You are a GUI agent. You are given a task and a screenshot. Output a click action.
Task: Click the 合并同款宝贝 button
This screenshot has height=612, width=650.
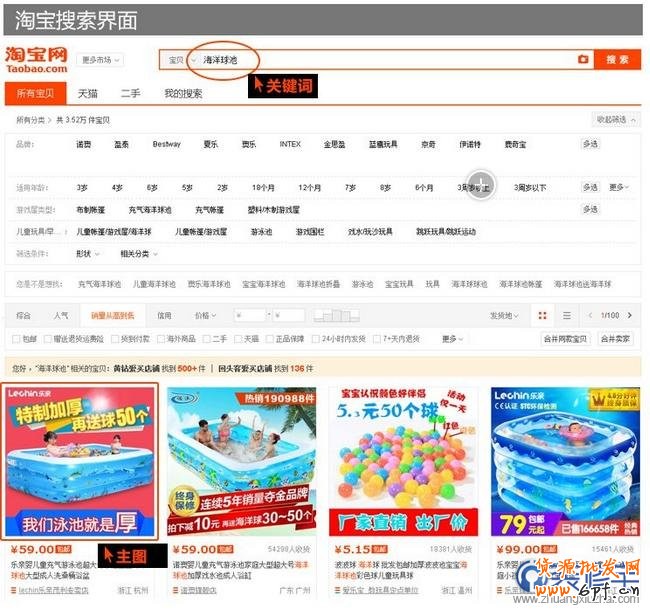[565, 339]
